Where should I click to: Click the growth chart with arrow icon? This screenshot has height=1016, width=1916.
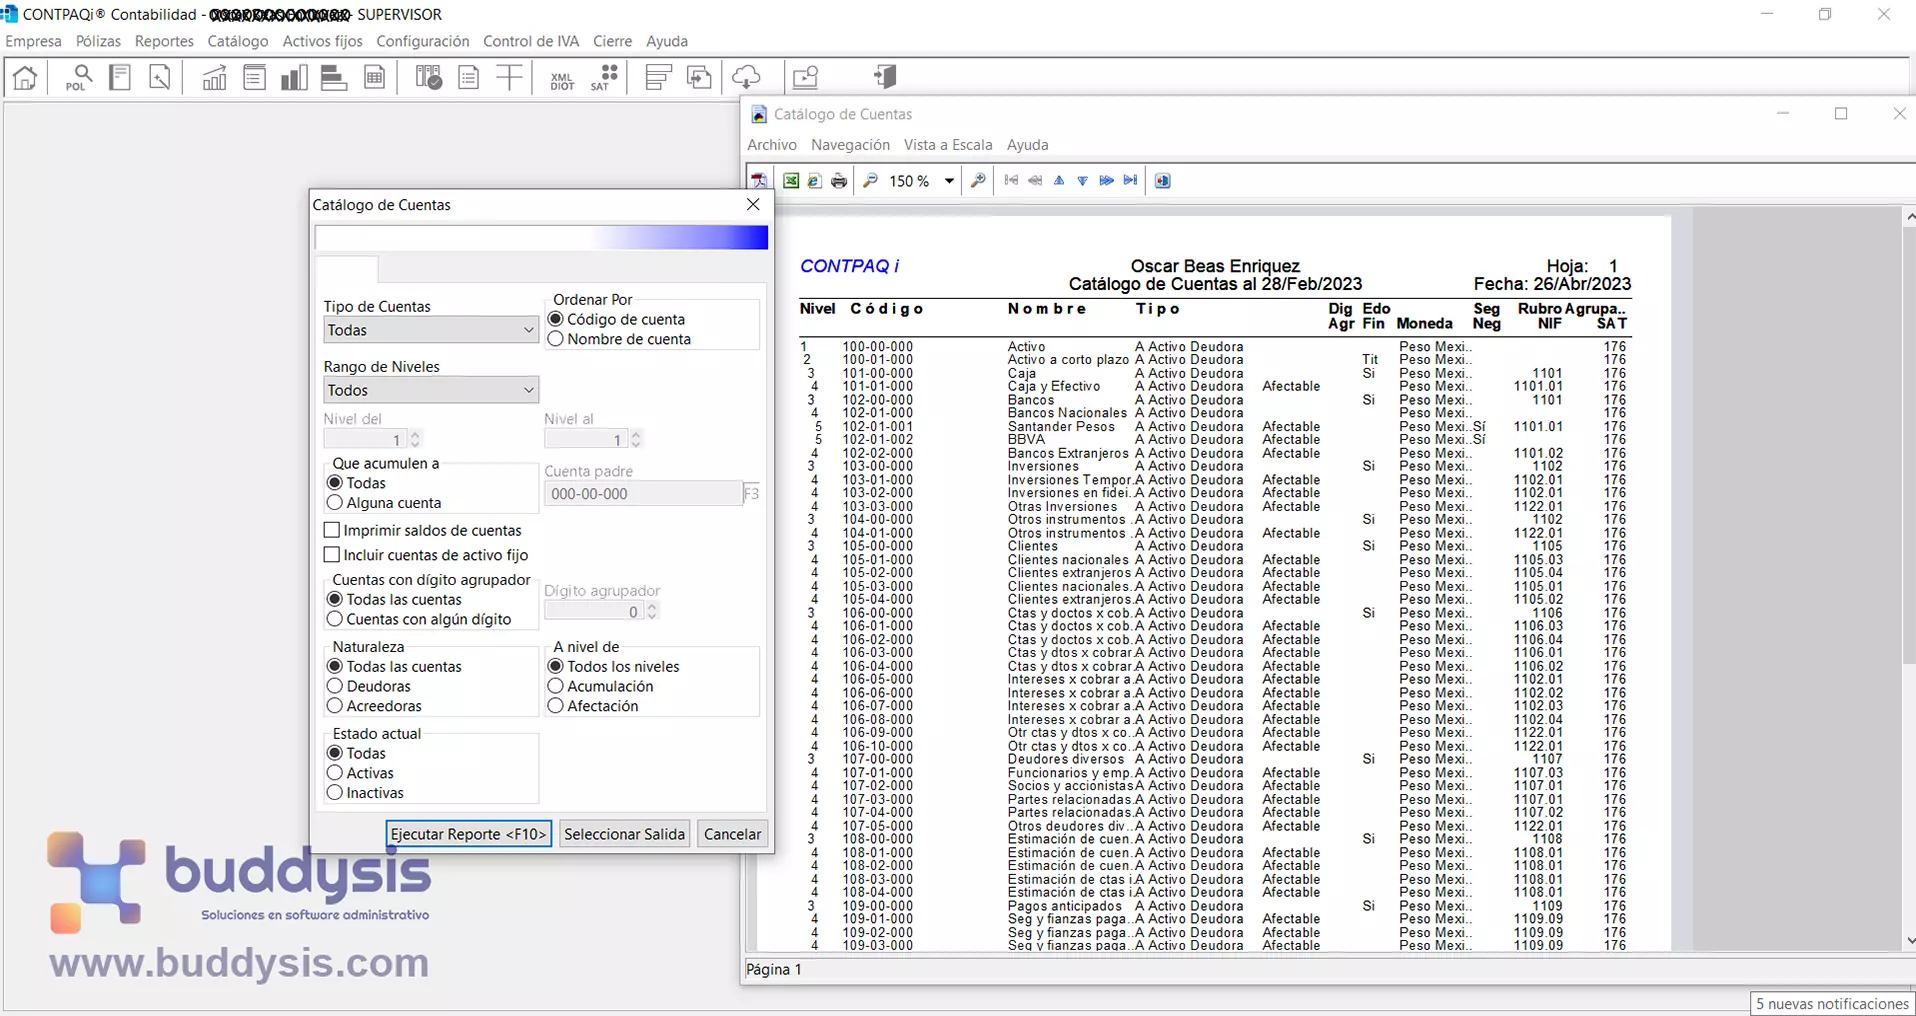click(x=213, y=77)
